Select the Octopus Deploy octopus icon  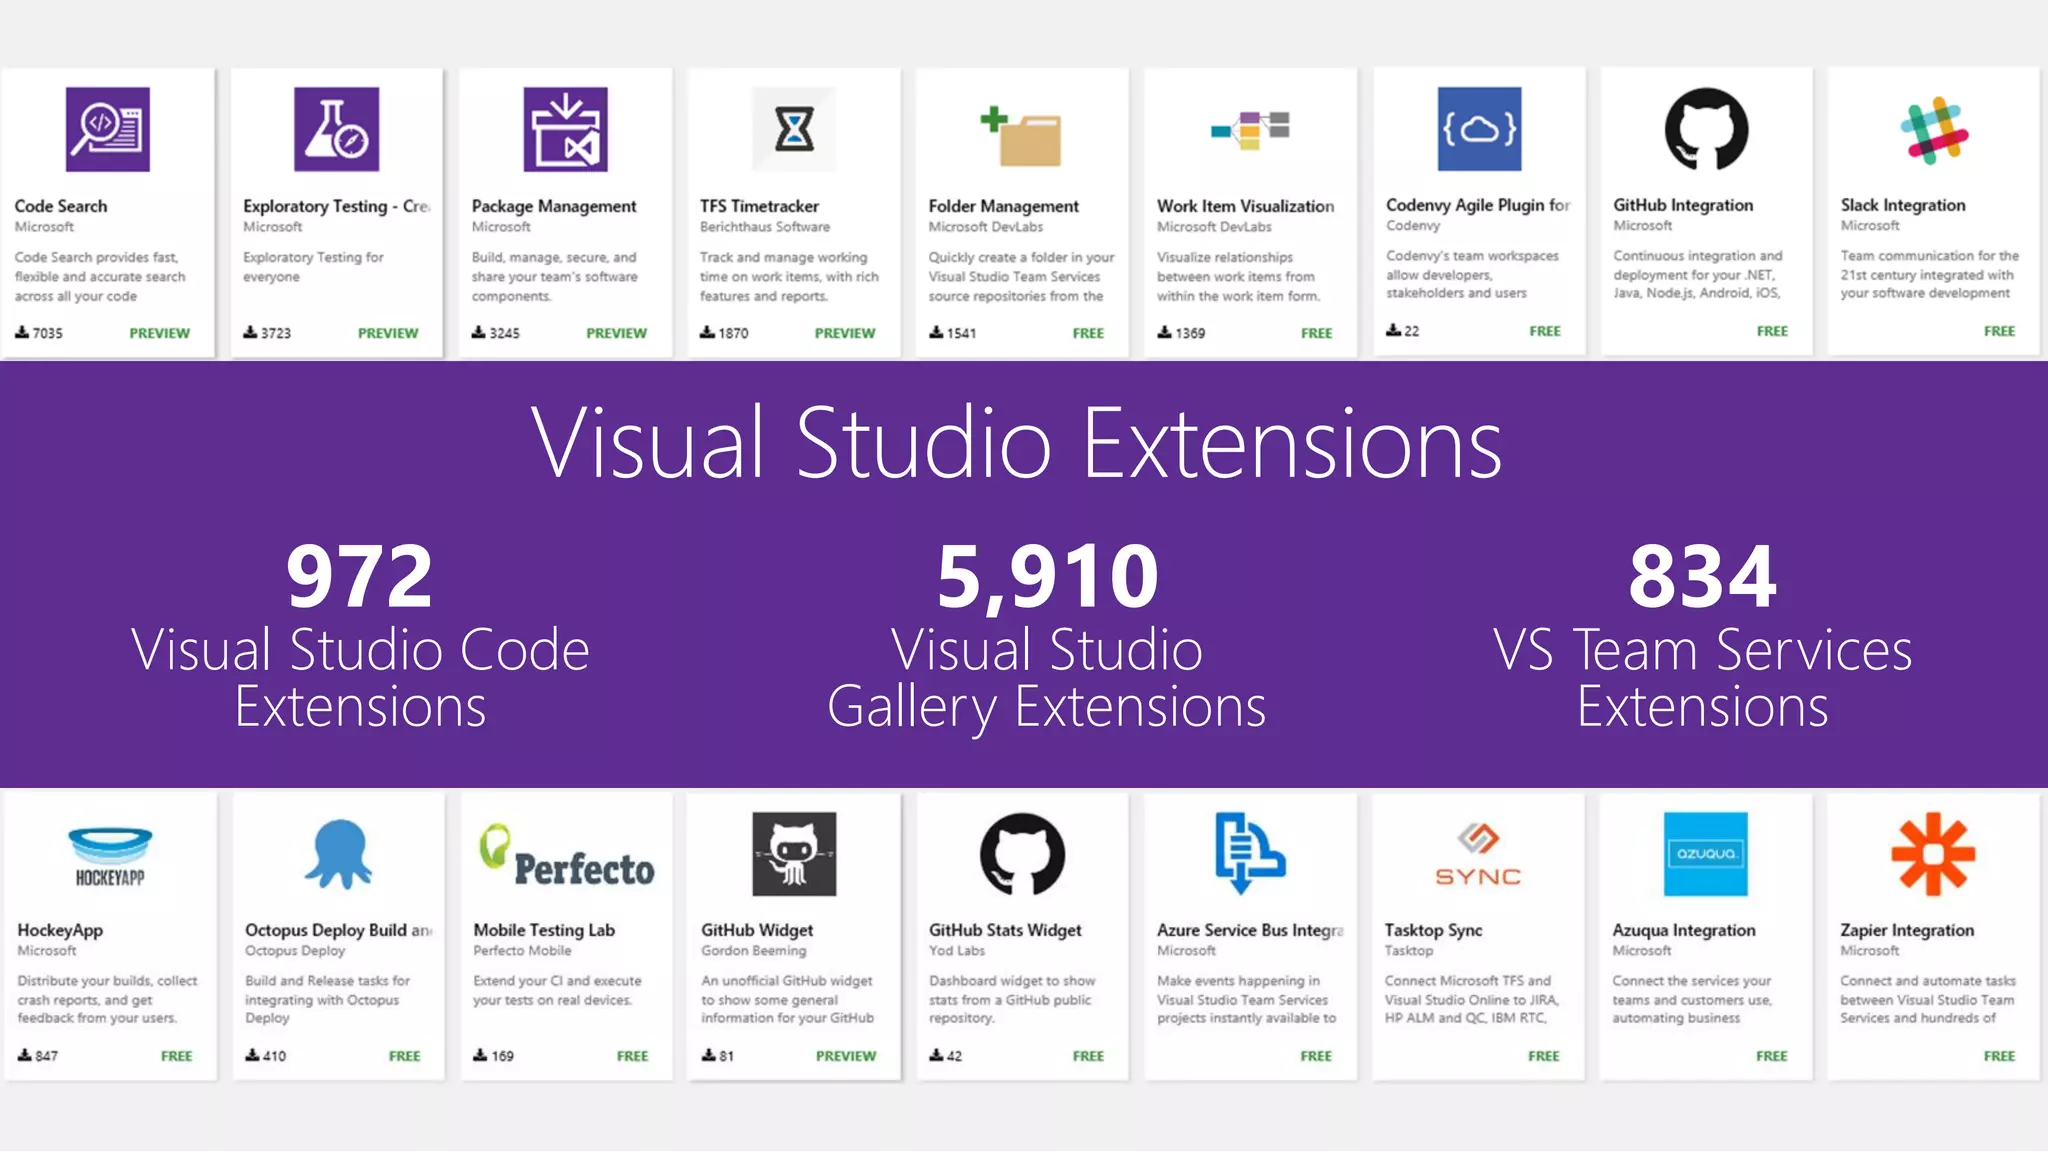click(338, 855)
